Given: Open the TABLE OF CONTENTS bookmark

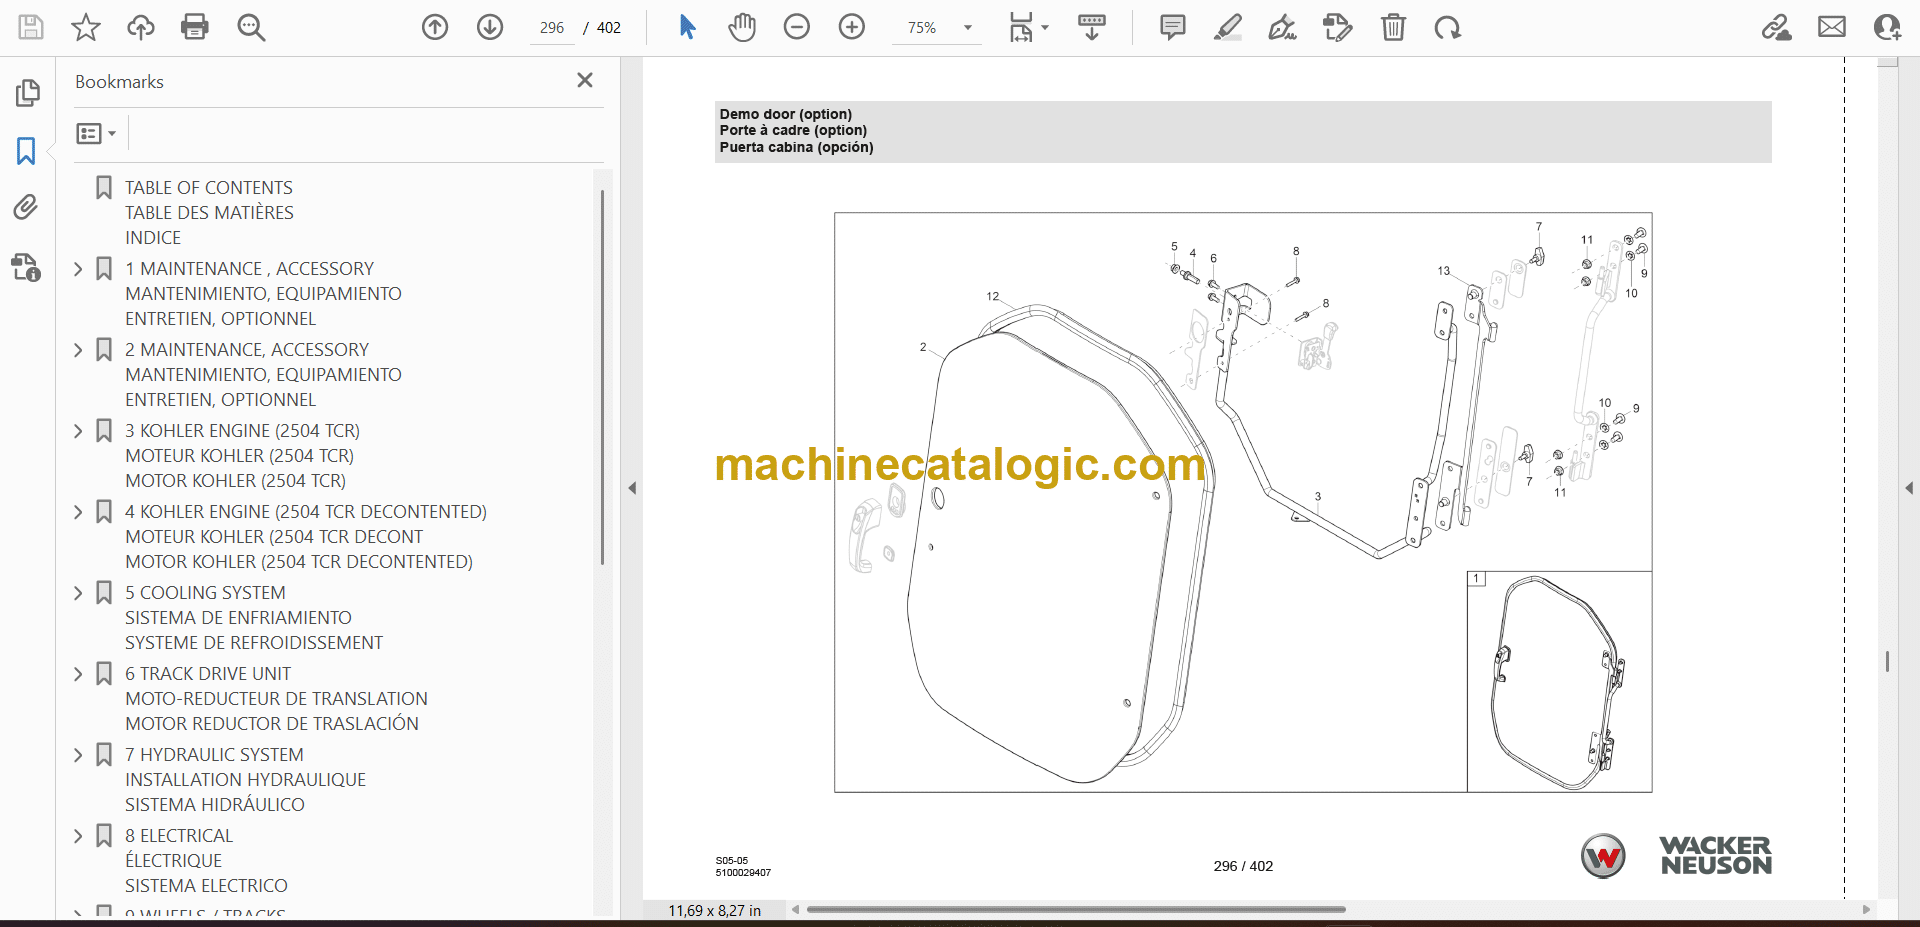Looking at the screenshot, I should click(x=208, y=188).
